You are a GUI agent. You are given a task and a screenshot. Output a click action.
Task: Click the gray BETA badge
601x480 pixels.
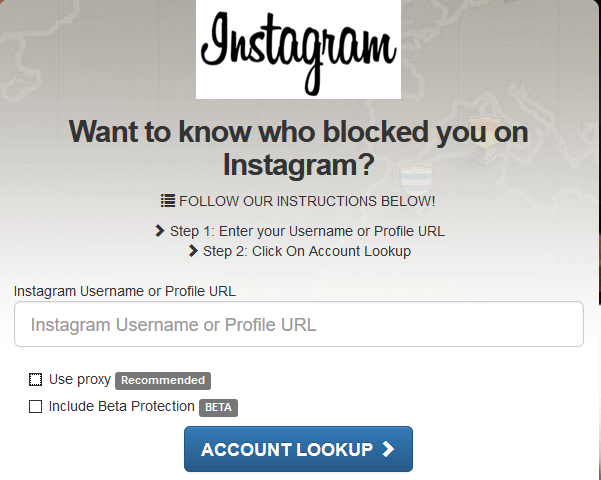(x=218, y=408)
